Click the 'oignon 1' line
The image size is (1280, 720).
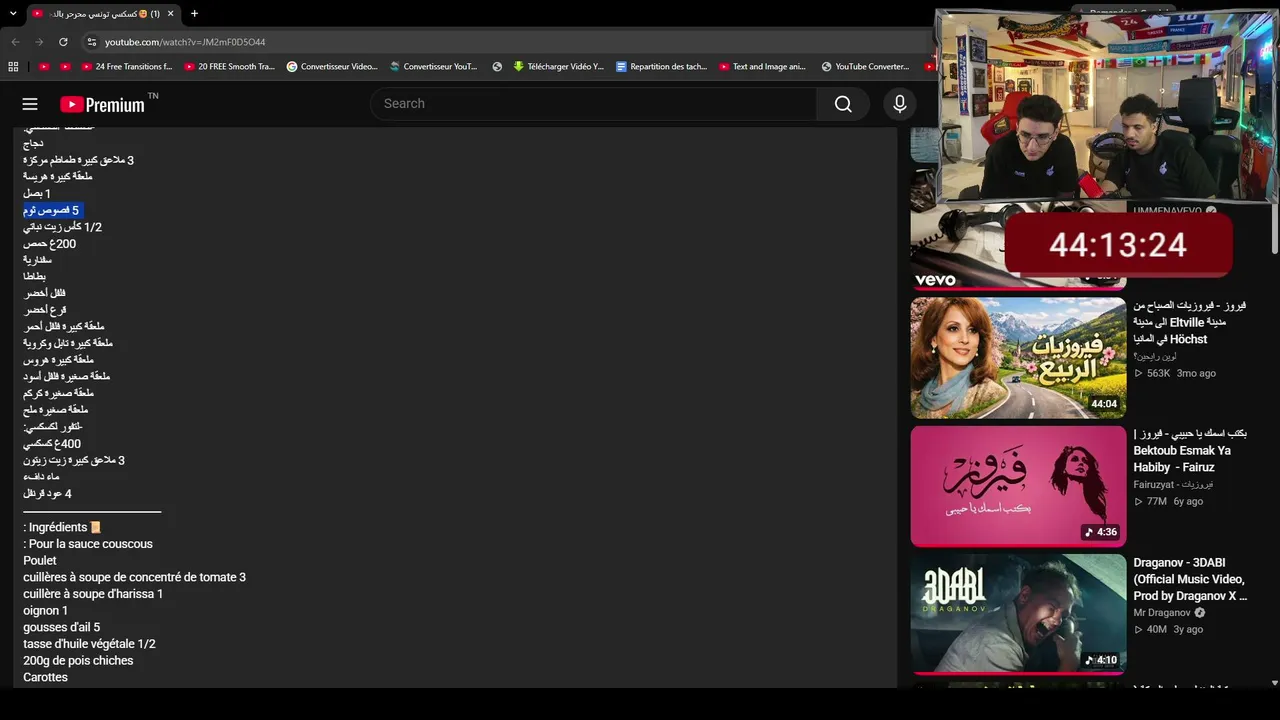click(46, 611)
